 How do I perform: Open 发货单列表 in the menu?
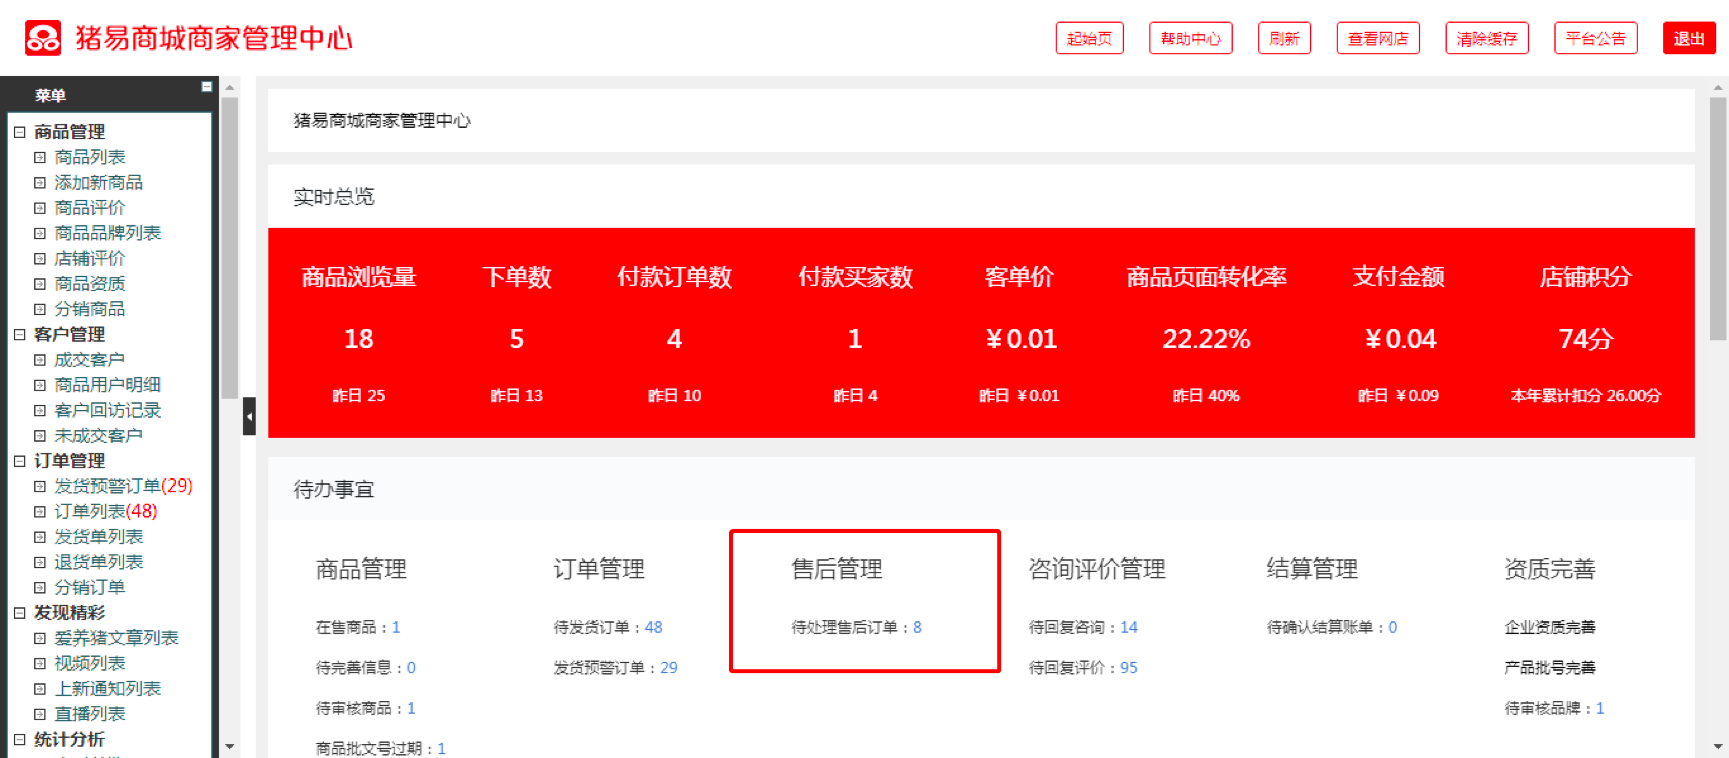[x=98, y=537]
